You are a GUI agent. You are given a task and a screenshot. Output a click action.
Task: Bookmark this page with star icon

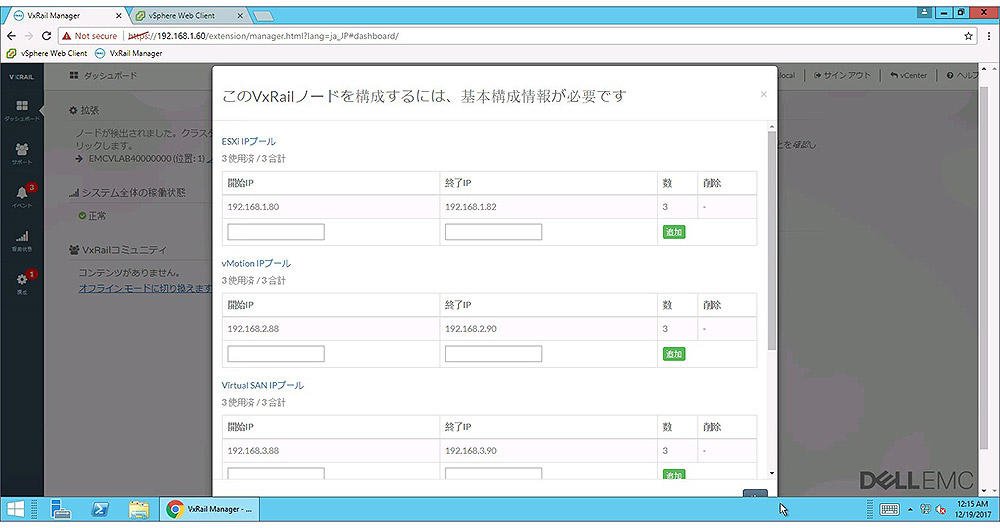[968, 36]
